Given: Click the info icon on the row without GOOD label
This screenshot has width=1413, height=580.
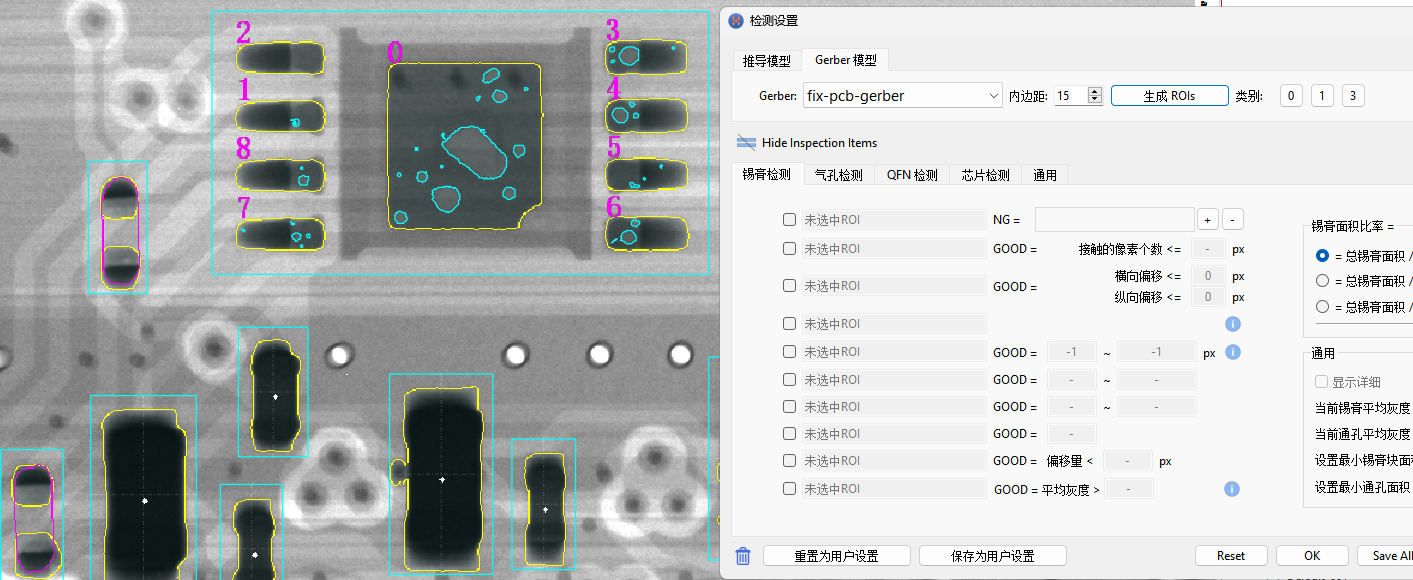Looking at the screenshot, I should (x=1232, y=324).
